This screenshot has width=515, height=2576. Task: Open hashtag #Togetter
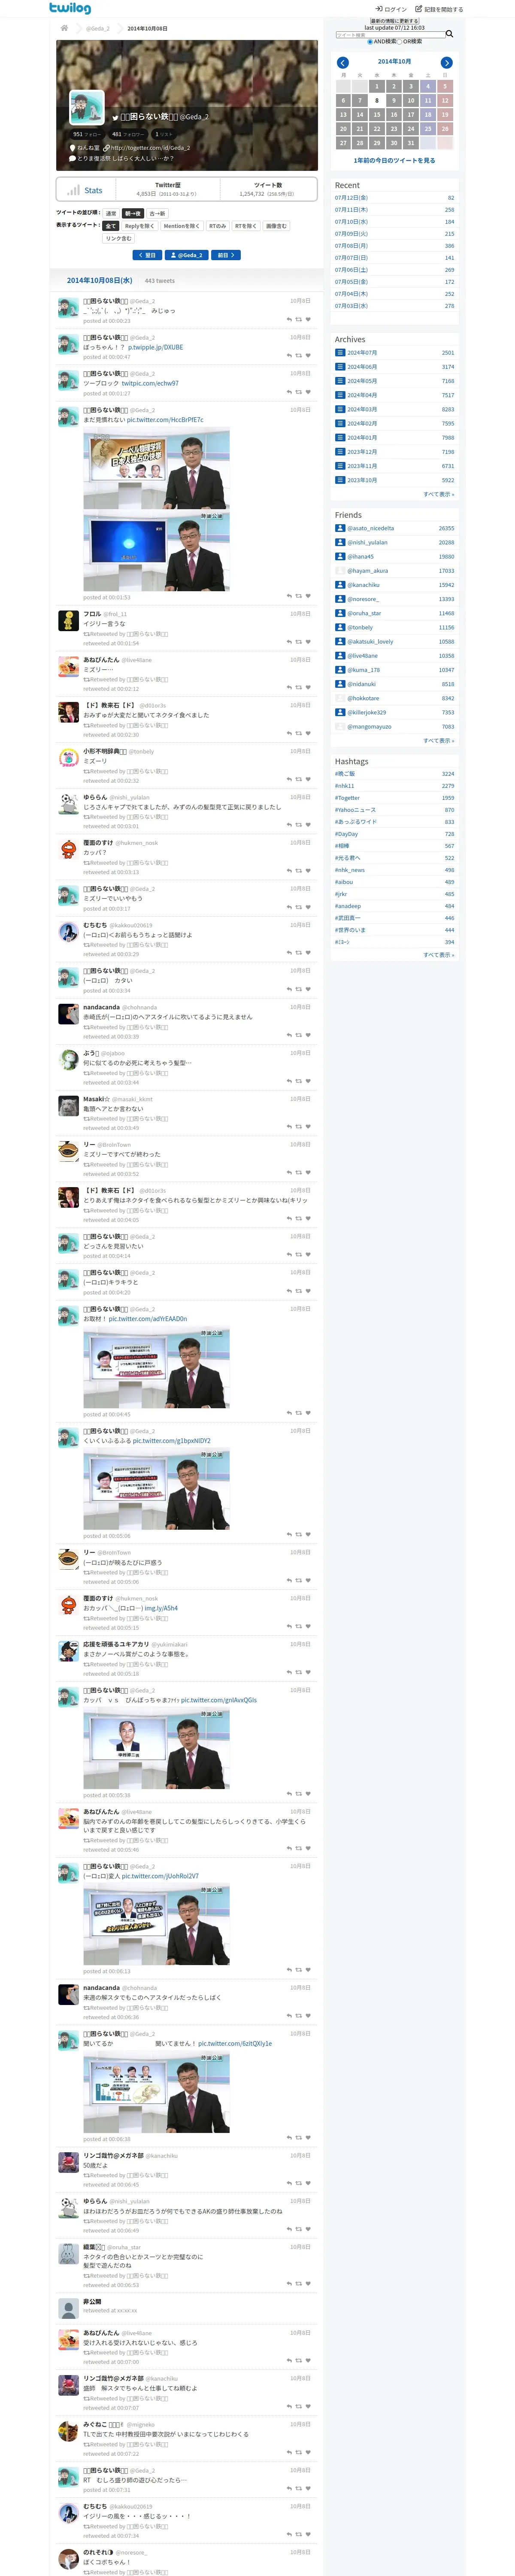tap(347, 798)
